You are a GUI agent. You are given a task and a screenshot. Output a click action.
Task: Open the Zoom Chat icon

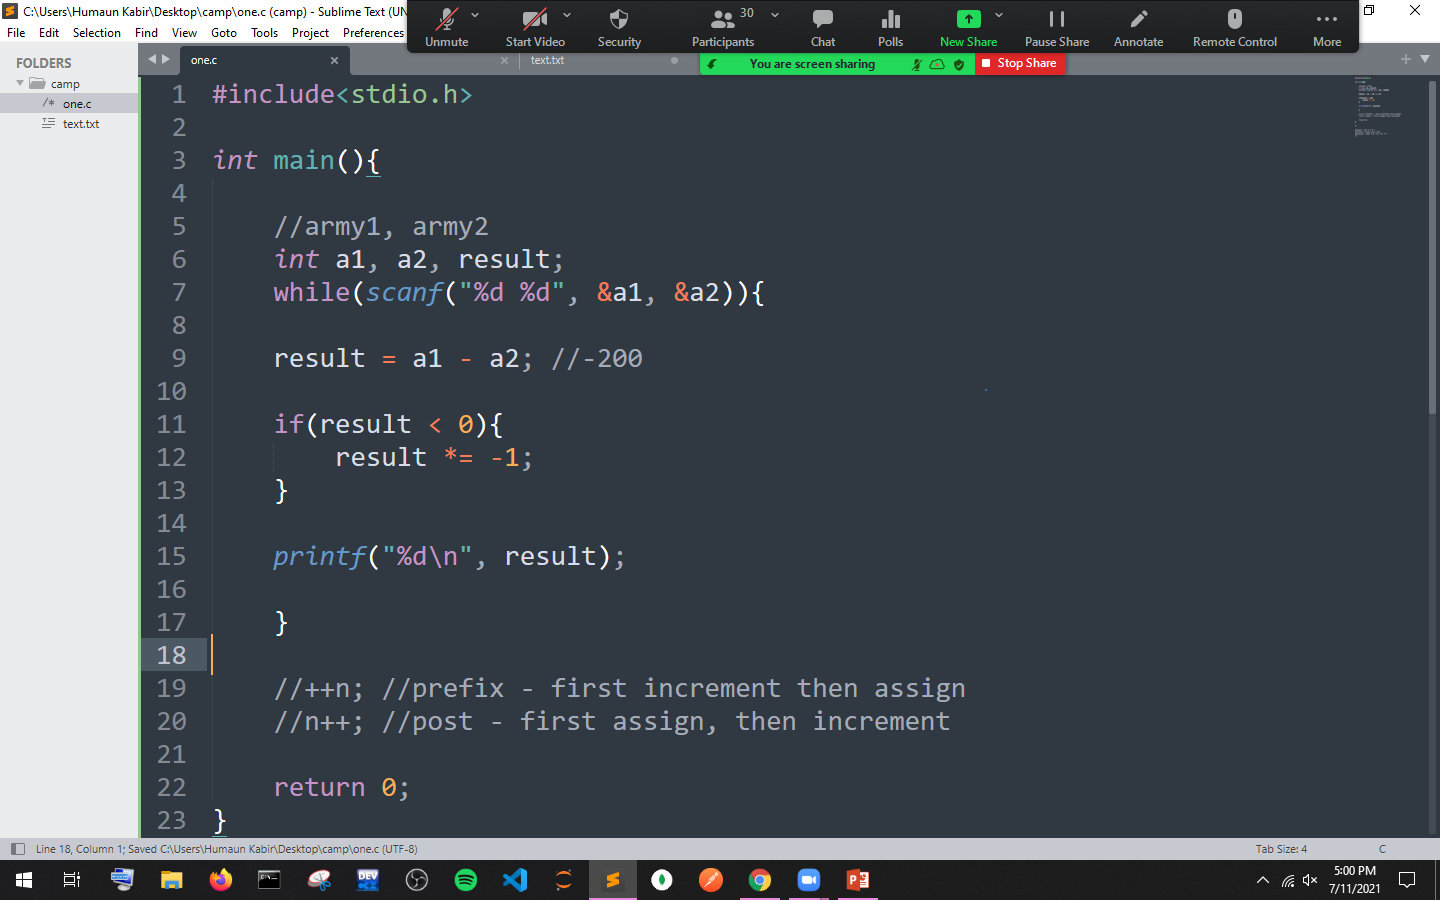click(823, 20)
